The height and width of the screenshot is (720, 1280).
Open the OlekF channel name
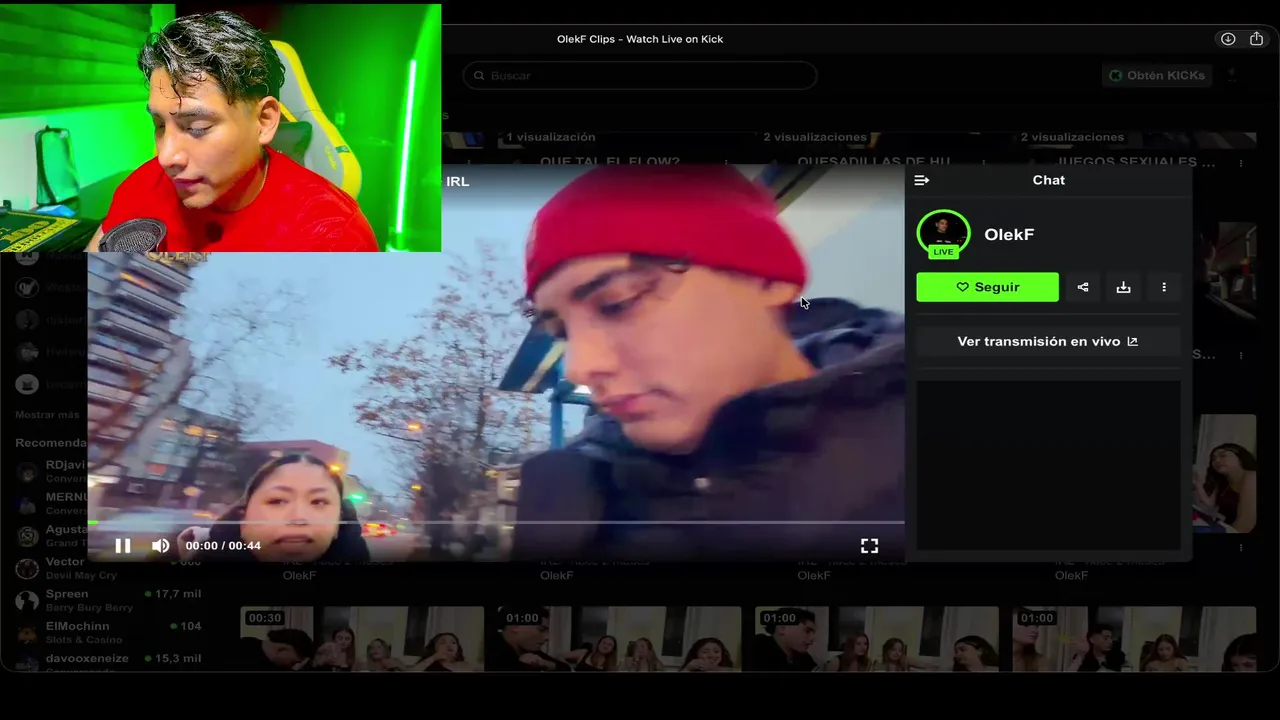coord(1009,234)
